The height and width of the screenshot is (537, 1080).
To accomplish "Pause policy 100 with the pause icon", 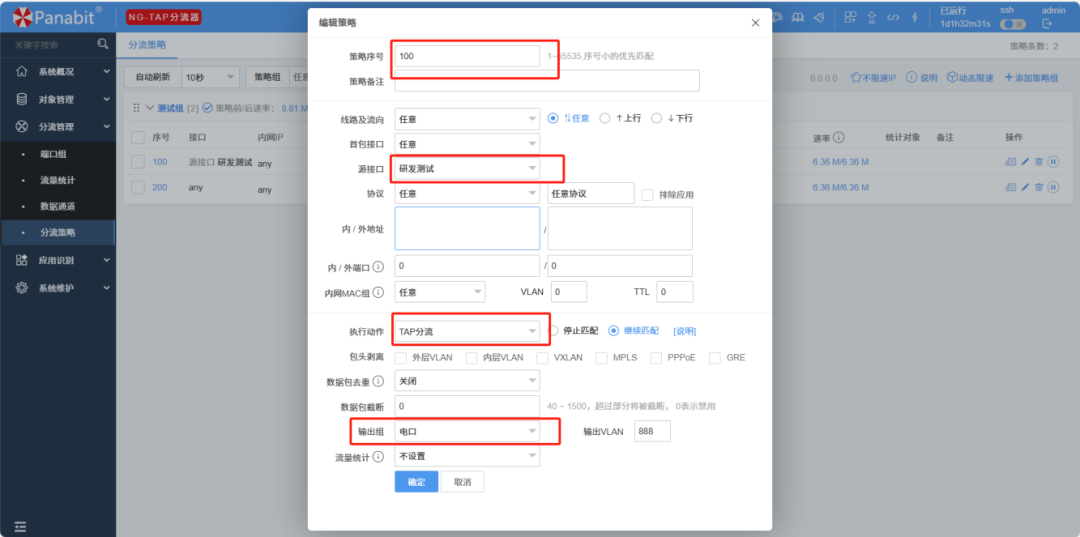I will pyautogui.click(x=1053, y=162).
